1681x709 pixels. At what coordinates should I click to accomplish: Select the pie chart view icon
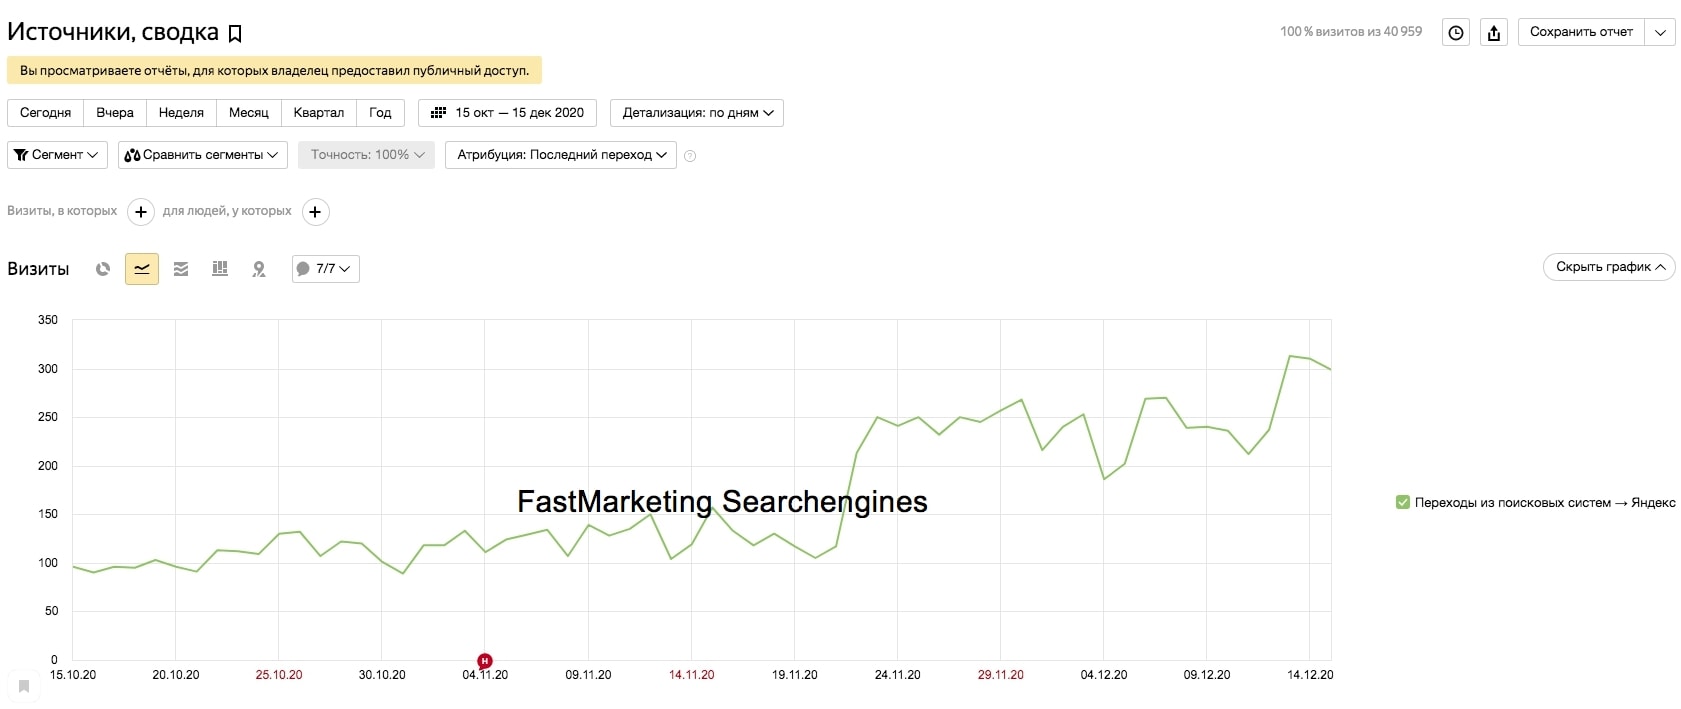tap(103, 269)
